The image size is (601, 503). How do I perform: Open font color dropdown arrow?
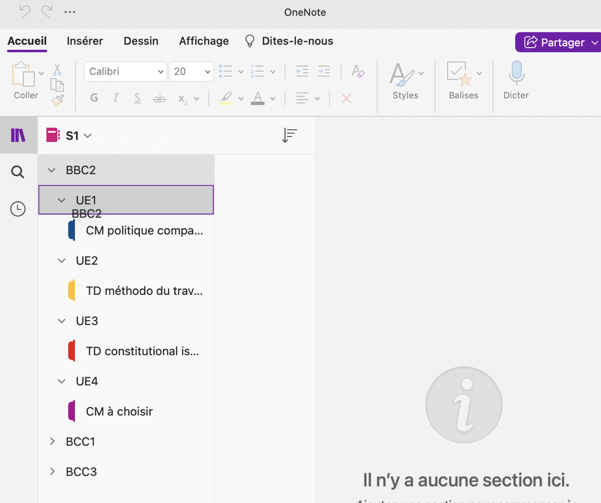tap(273, 99)
